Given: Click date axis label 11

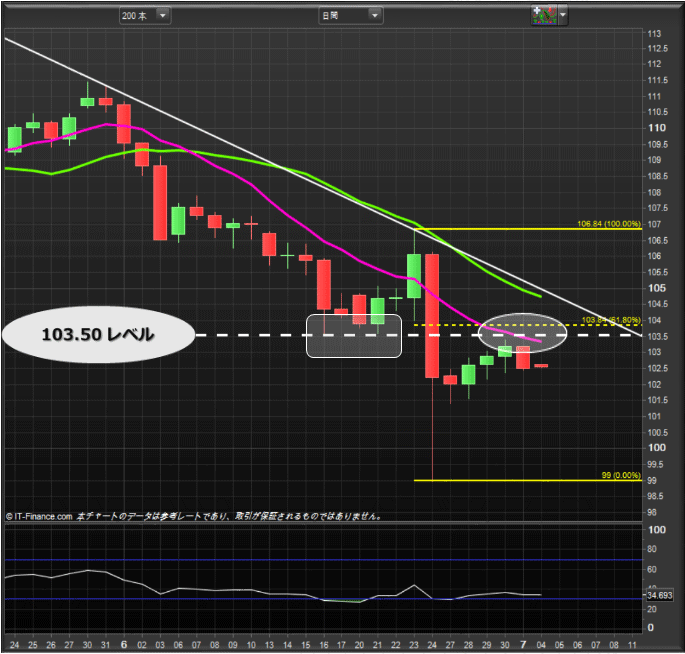Looking at the screenshot, I should point(632,645).
